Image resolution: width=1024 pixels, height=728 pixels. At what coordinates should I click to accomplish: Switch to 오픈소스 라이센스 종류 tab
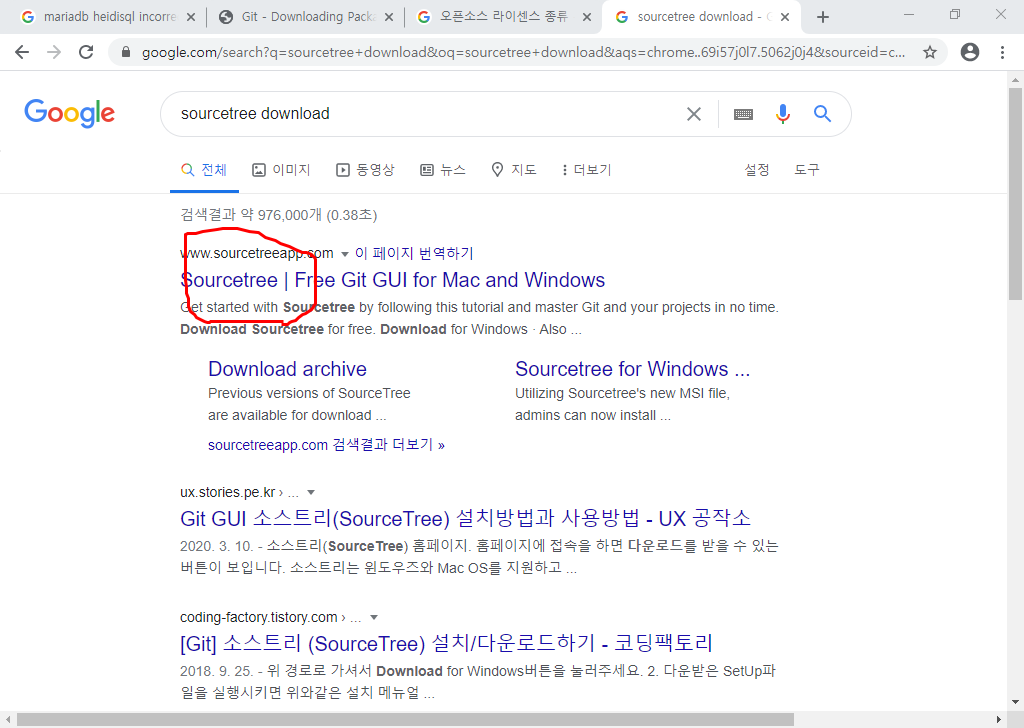[x=502, y=17]
